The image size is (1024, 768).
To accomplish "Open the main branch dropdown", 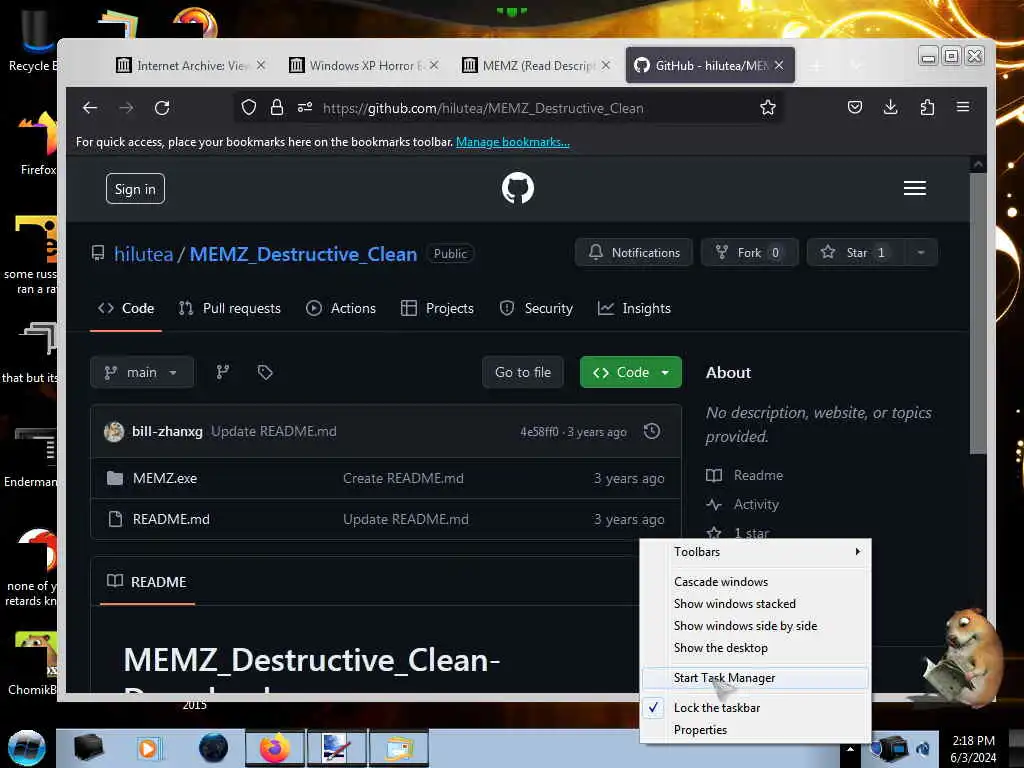I will pyautogui.click(x=142, y=372).
